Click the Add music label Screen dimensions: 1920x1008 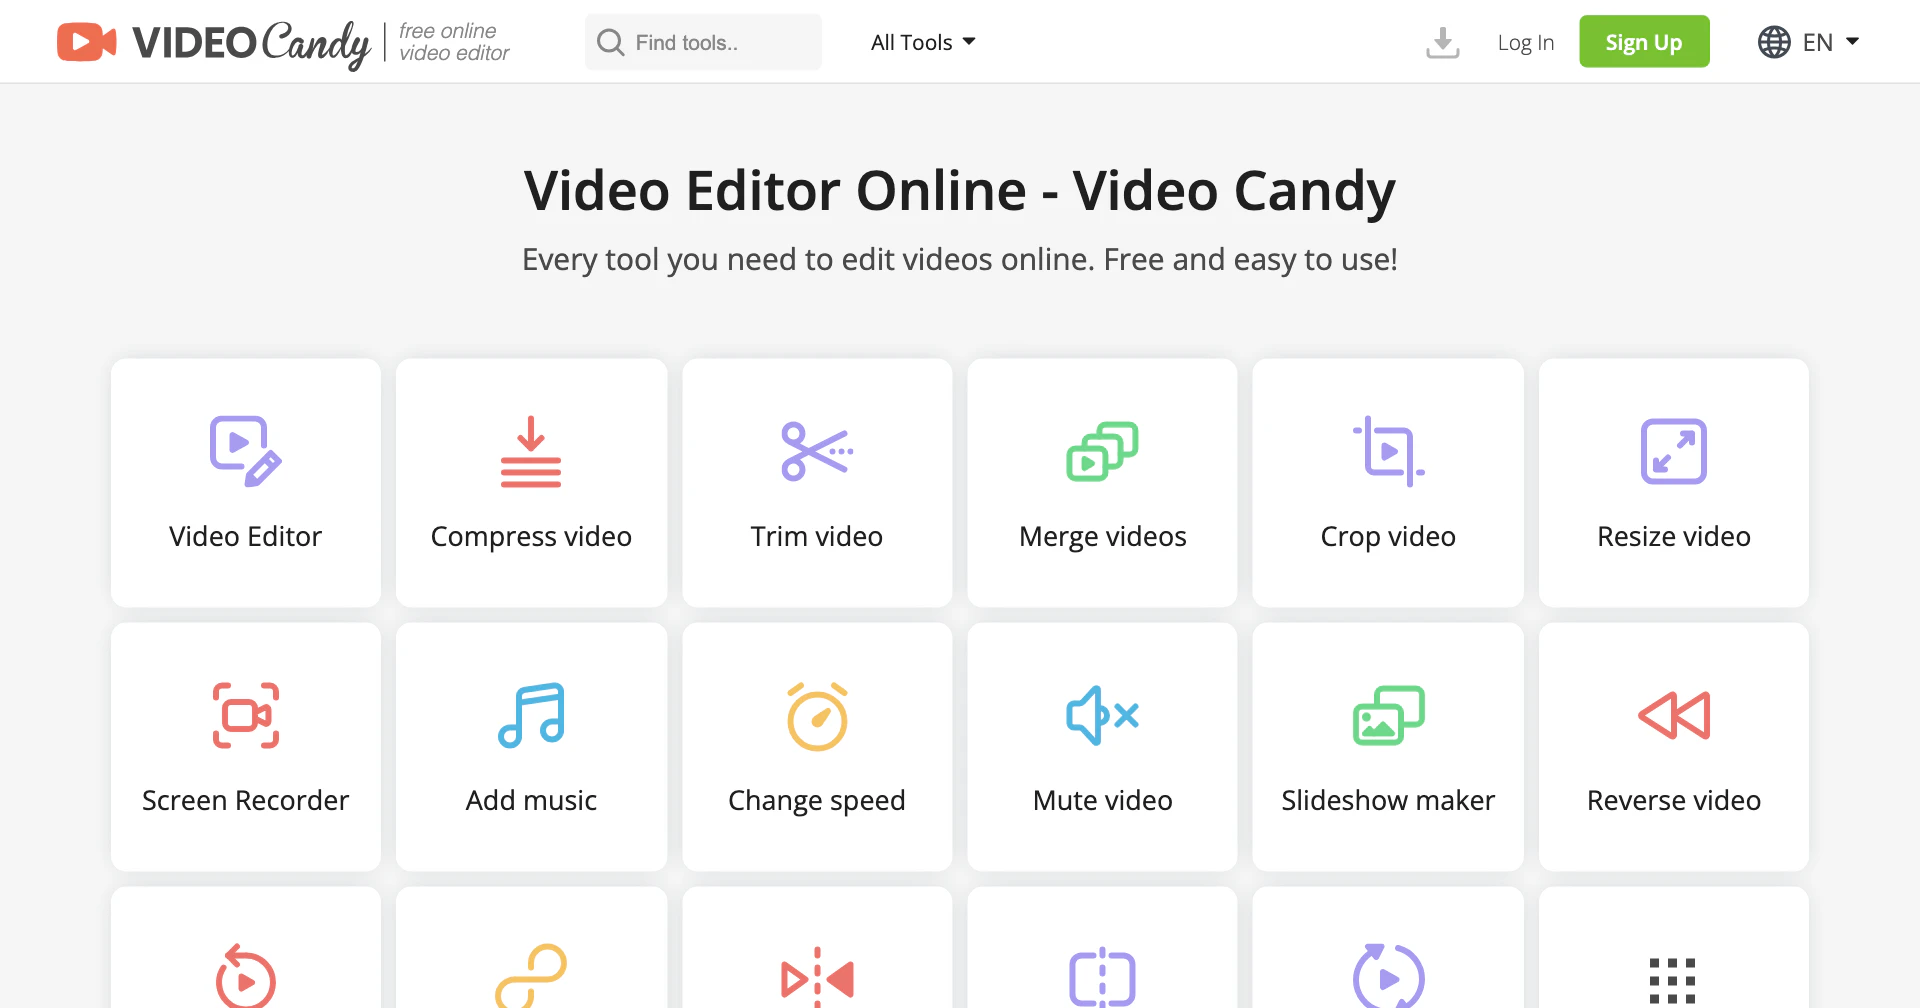pos(531,800)
